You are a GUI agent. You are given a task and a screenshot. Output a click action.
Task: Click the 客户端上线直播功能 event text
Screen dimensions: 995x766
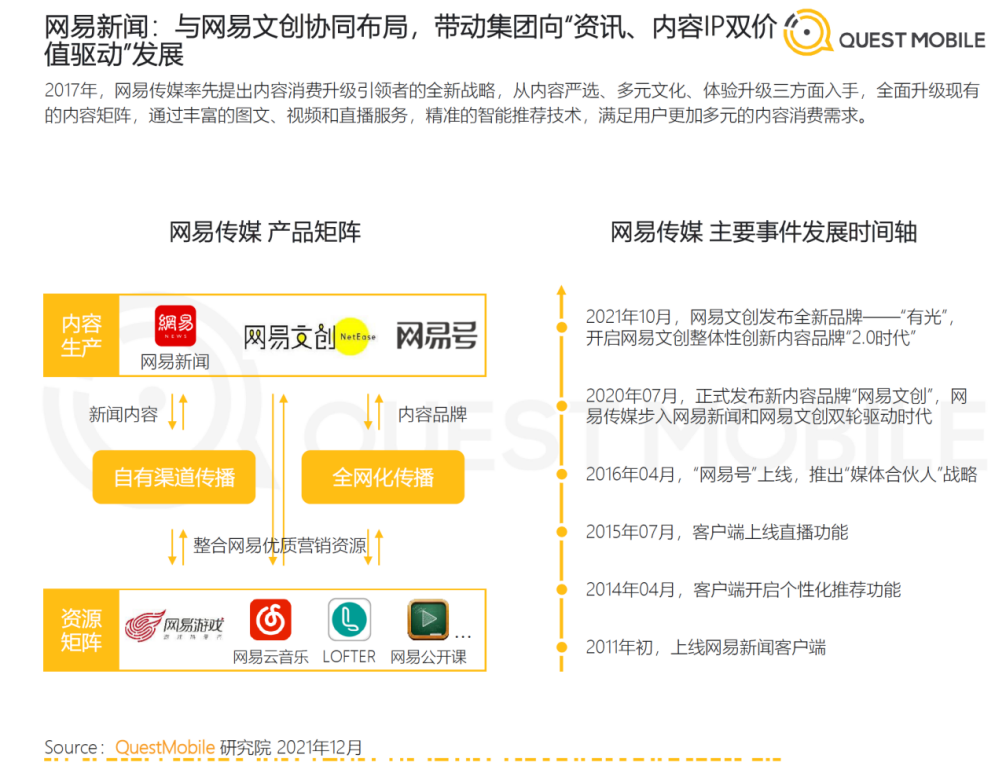coord(770,532)
